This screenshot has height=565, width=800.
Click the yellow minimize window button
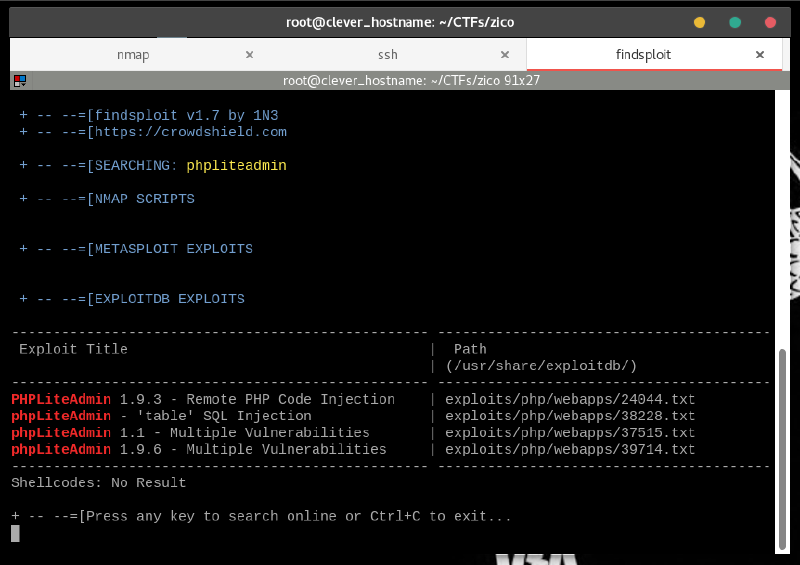click(x=699, y=22)
